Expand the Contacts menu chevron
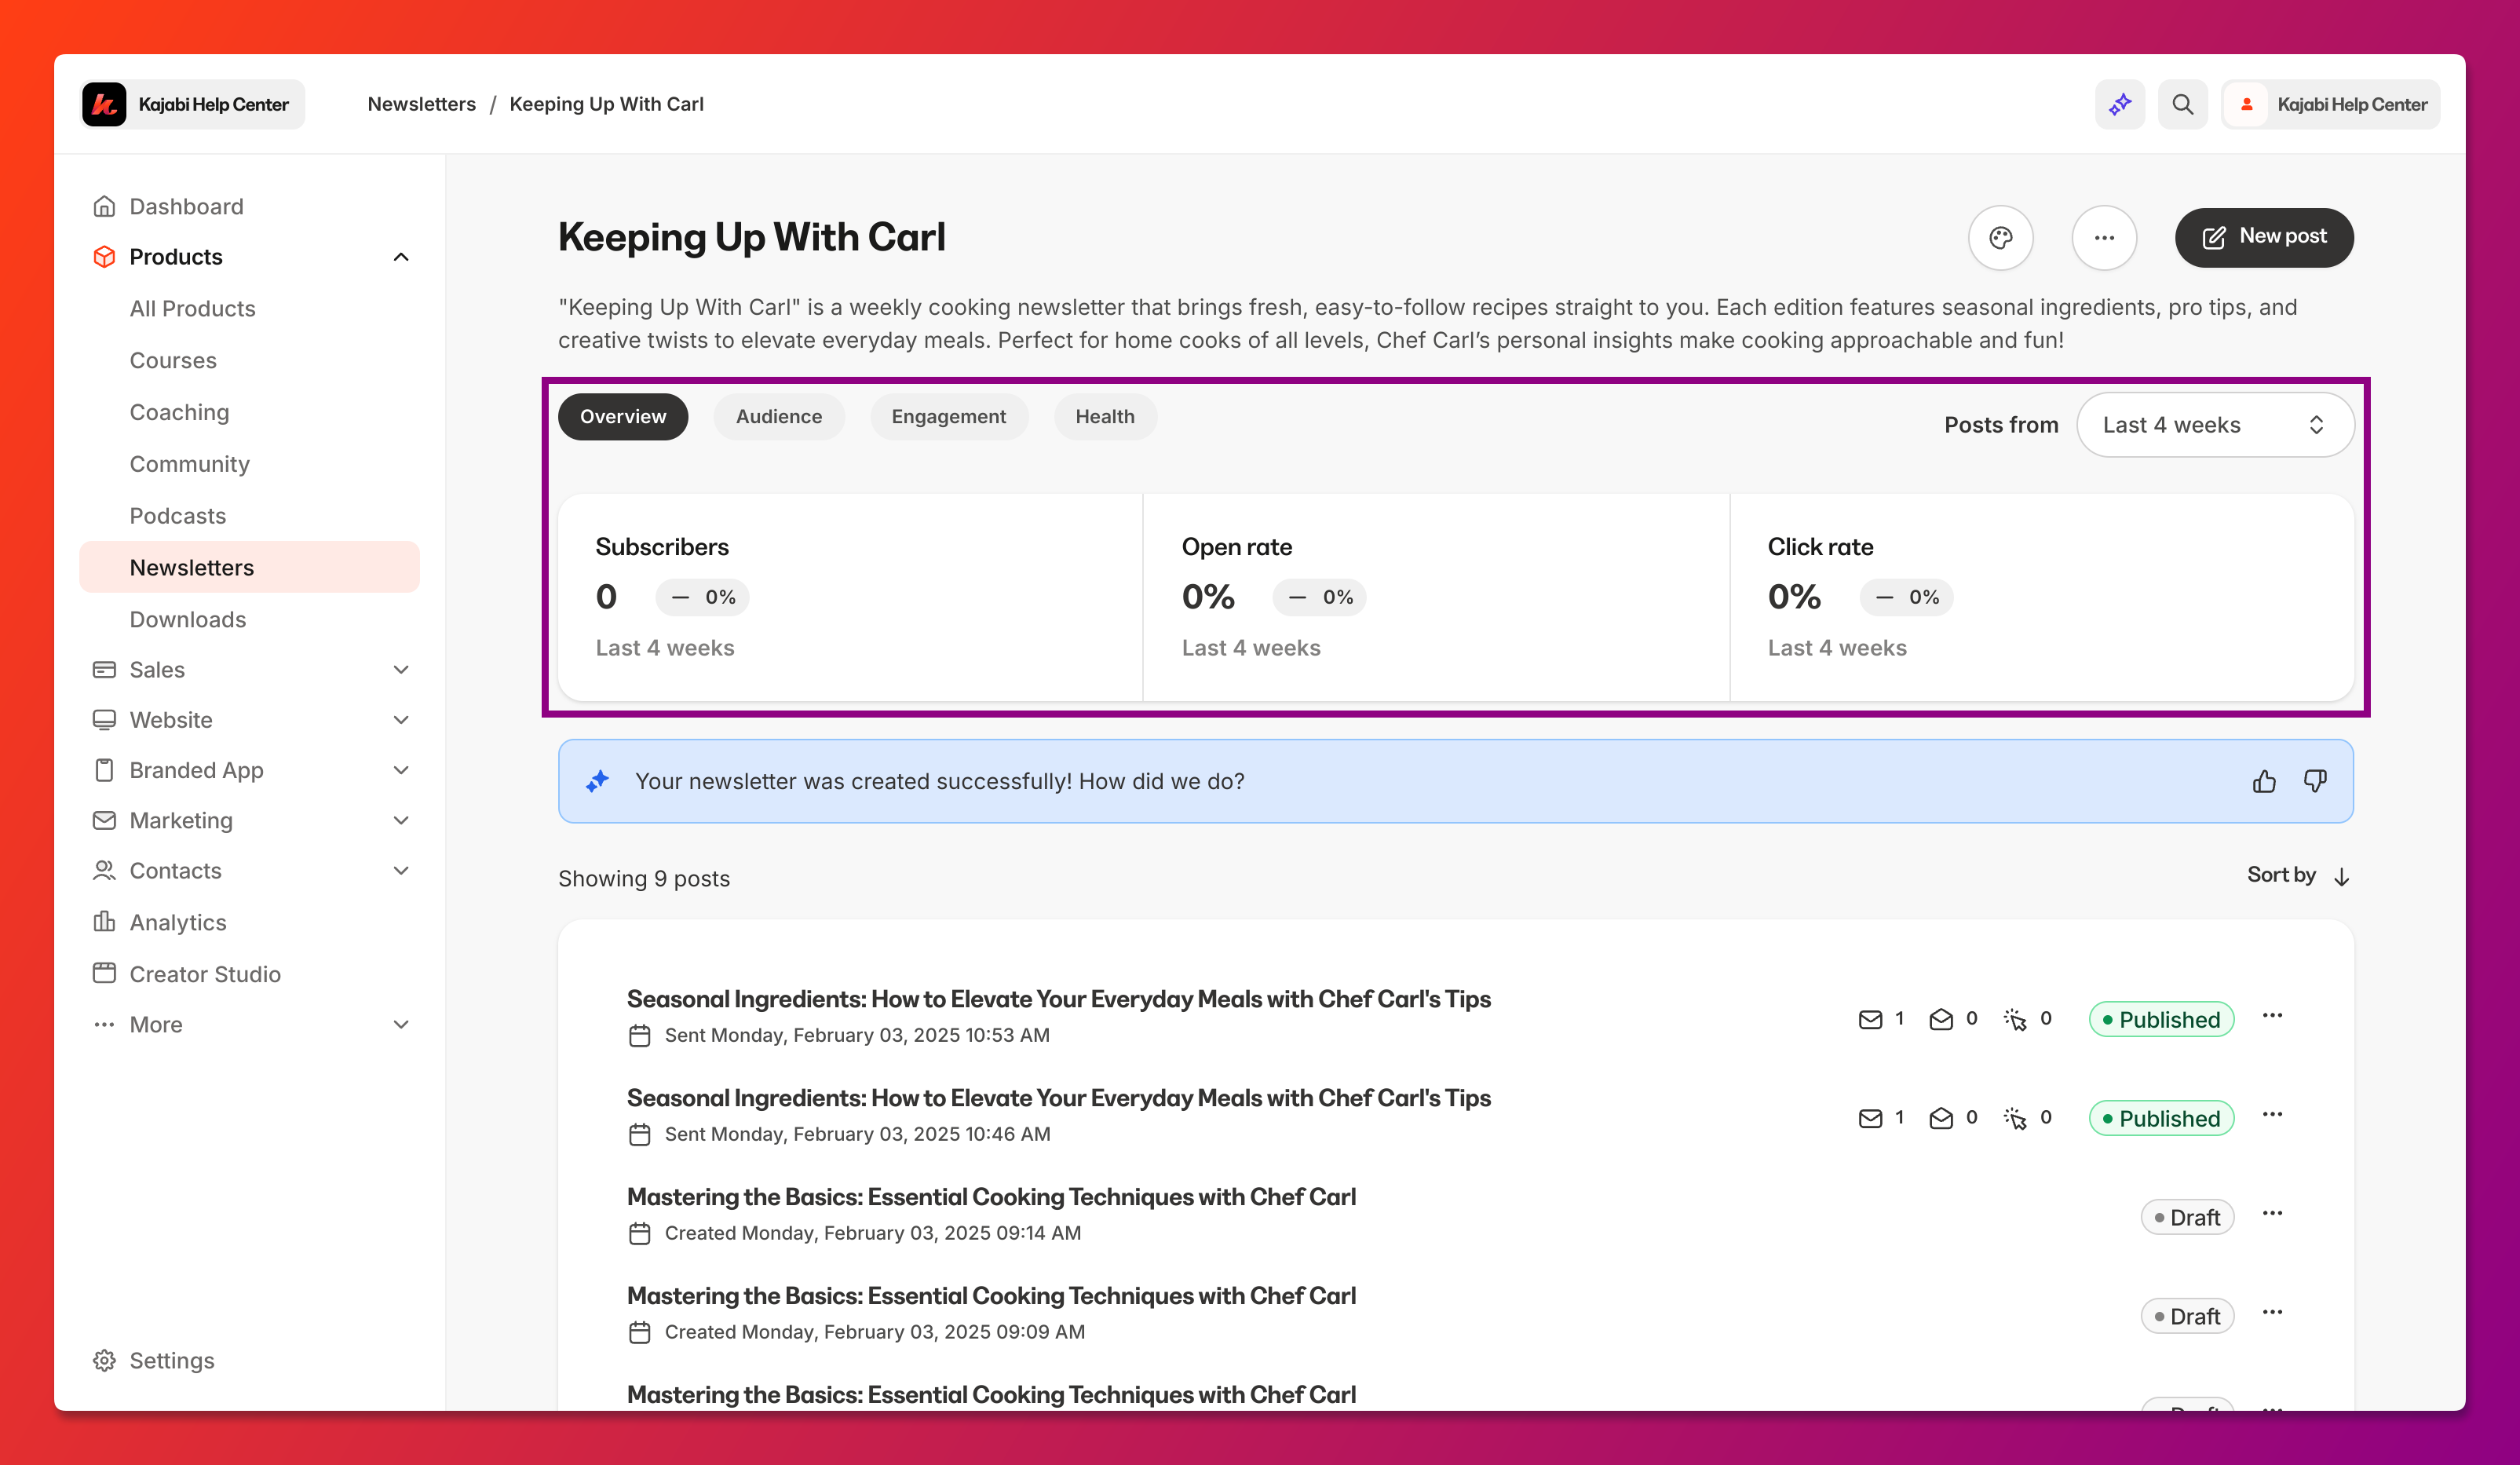The width and height of the screenshot is (2520, 1465). (401, 871)
